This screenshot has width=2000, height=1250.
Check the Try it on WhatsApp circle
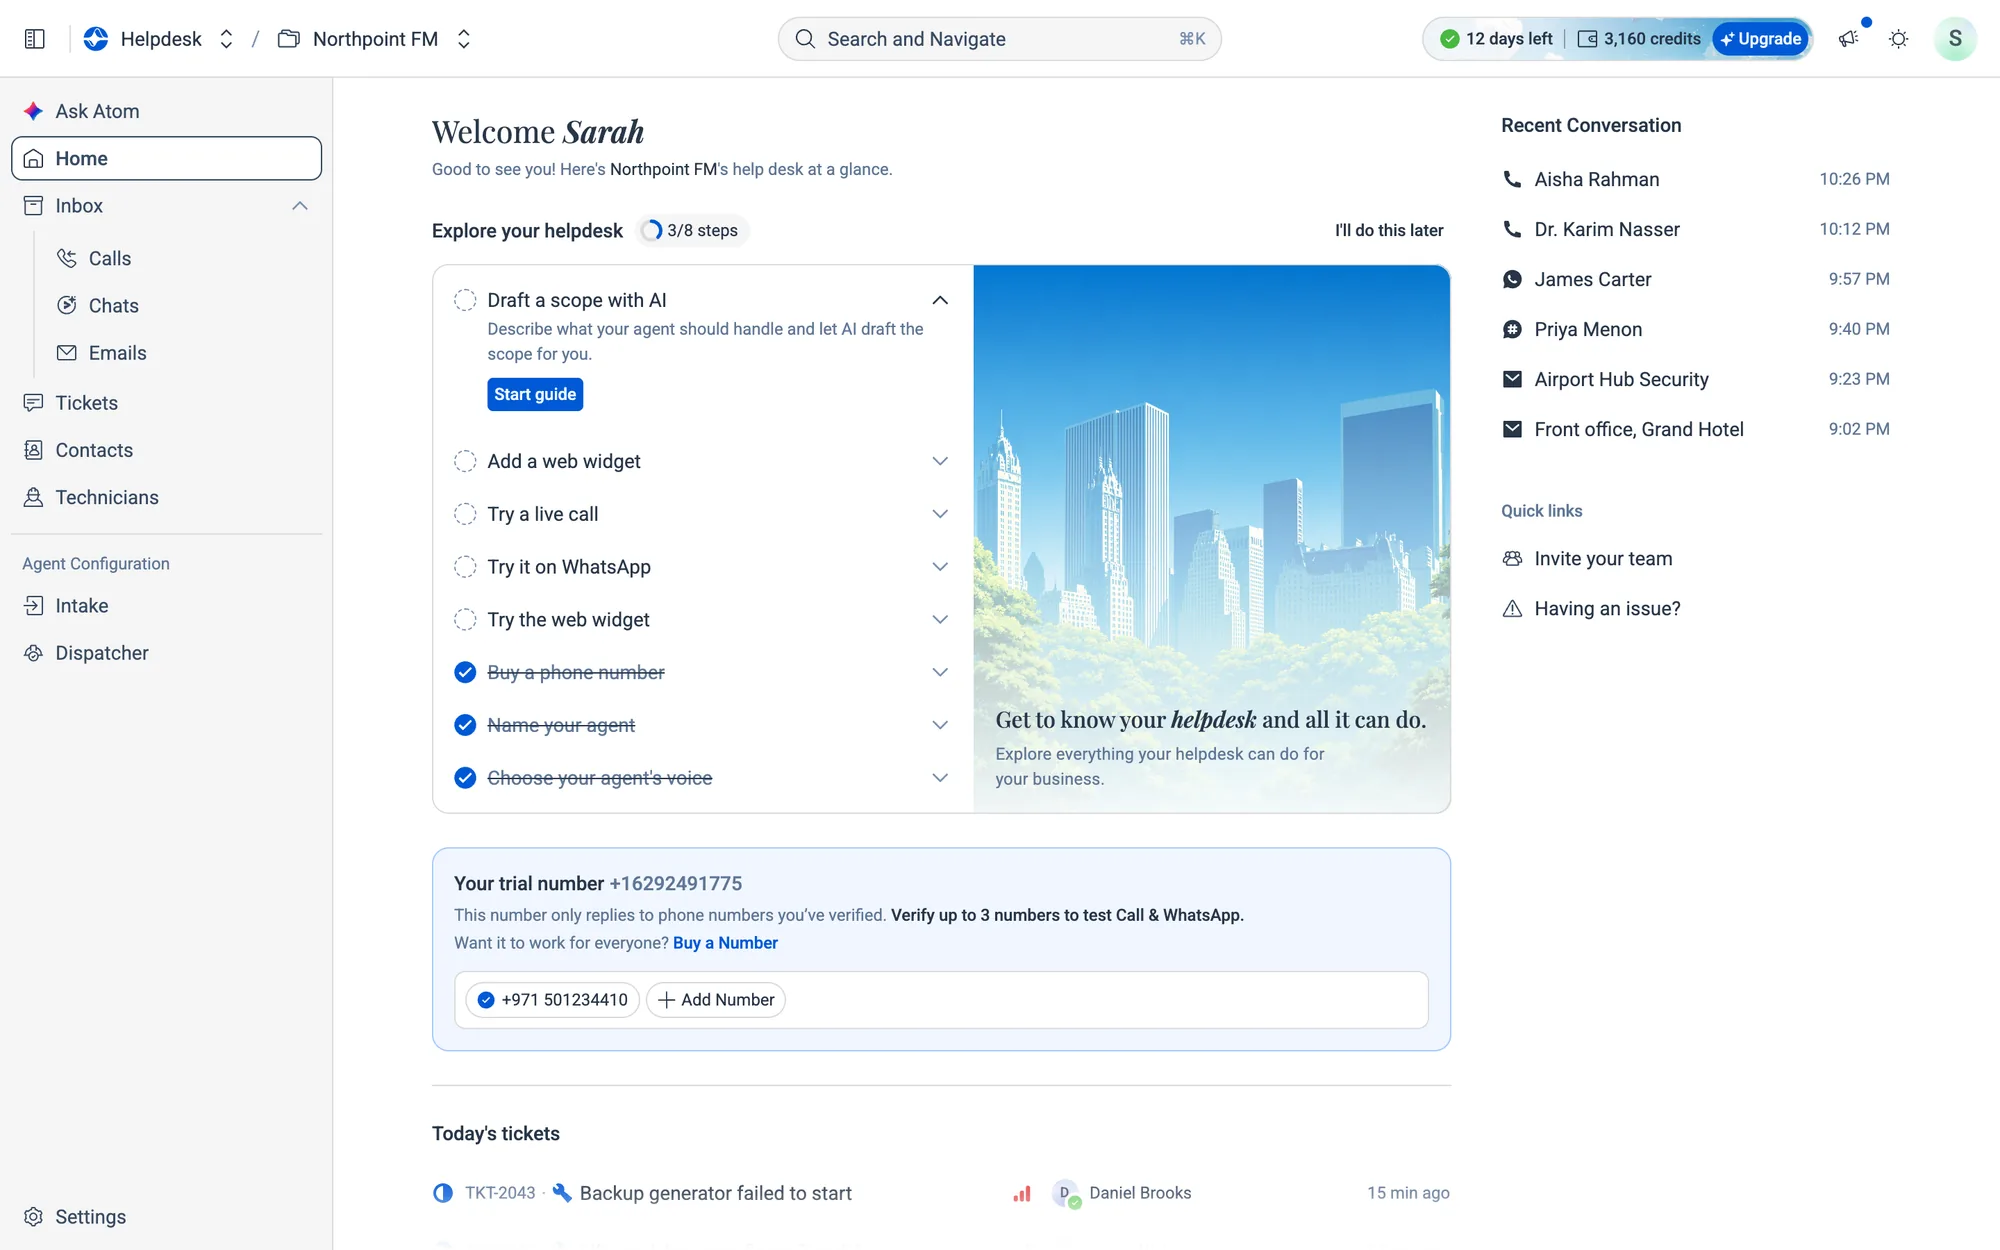(465, 567)
